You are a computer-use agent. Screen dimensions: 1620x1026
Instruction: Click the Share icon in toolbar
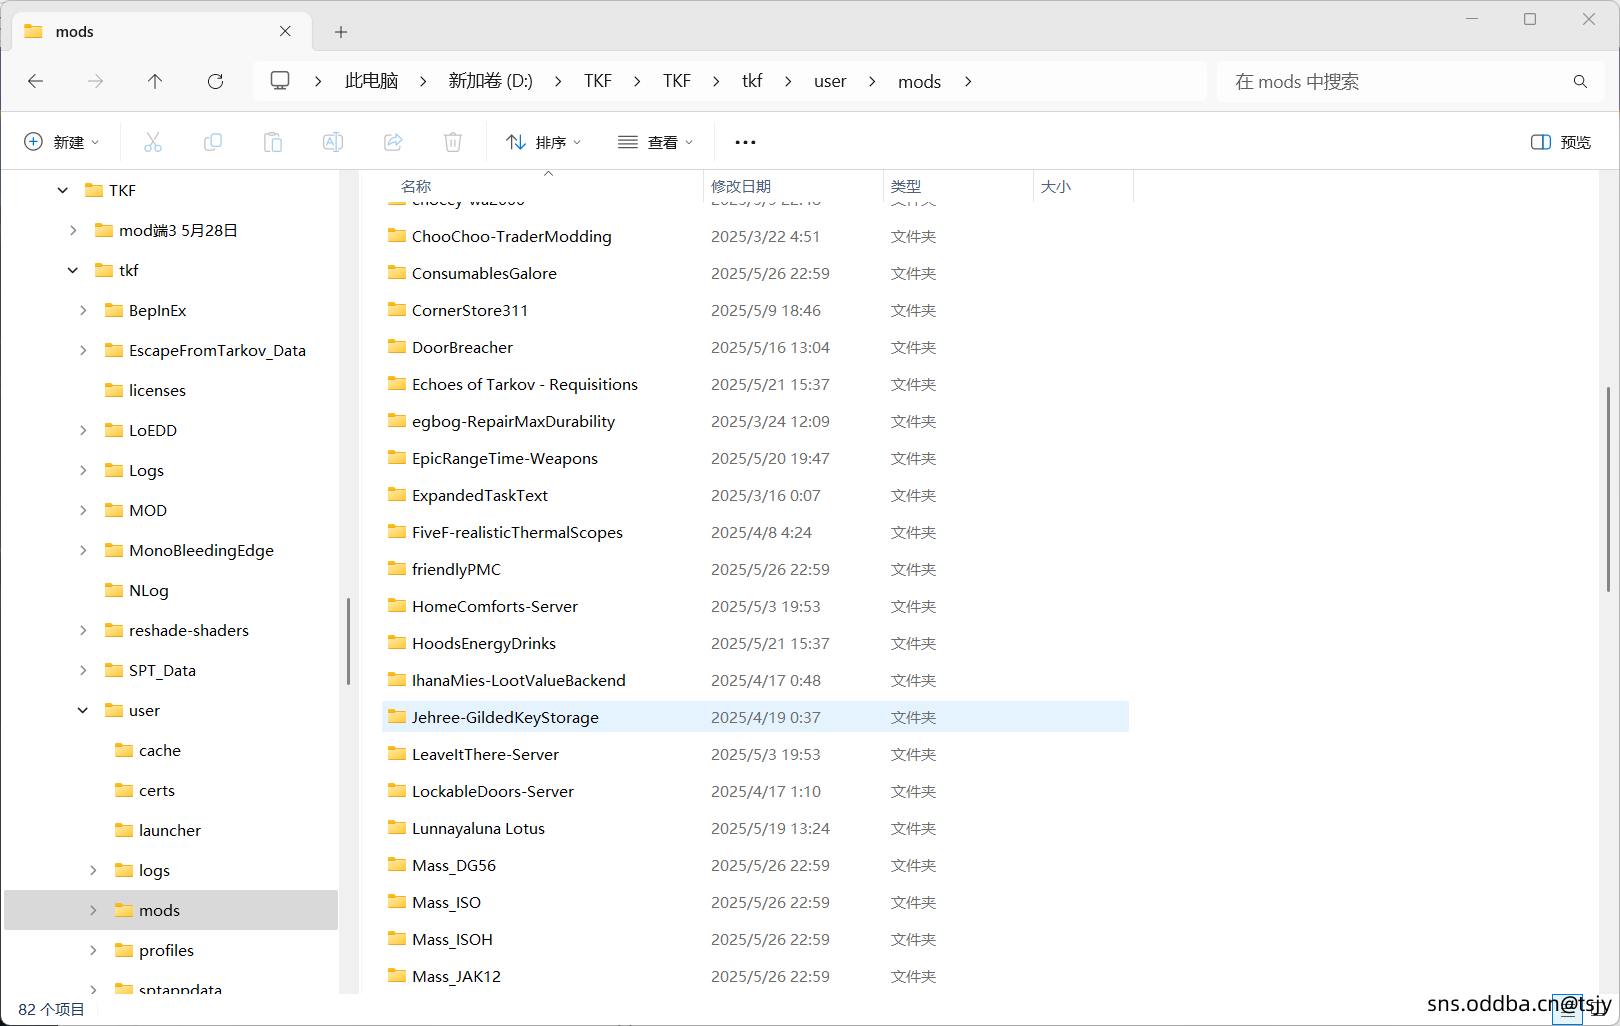[393, 142]
